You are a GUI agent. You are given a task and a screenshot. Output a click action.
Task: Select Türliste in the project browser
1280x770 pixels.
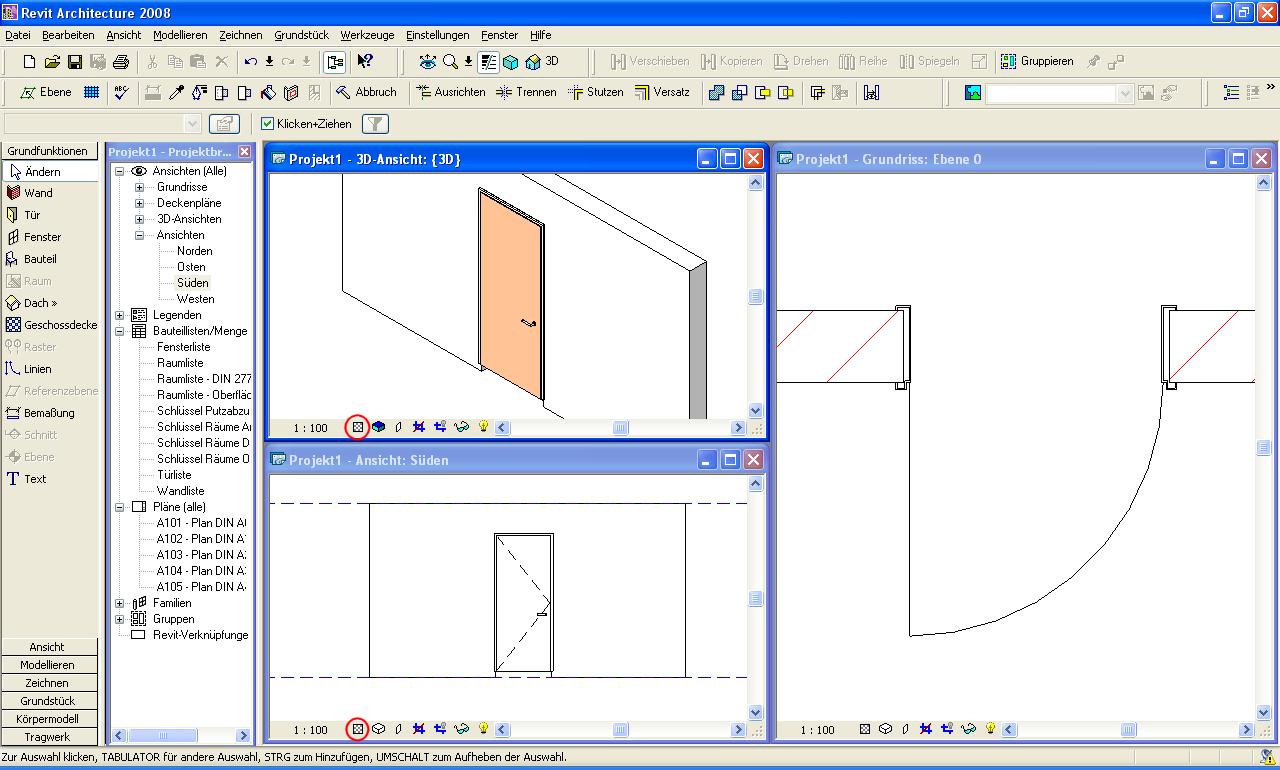tap(174, 475)
